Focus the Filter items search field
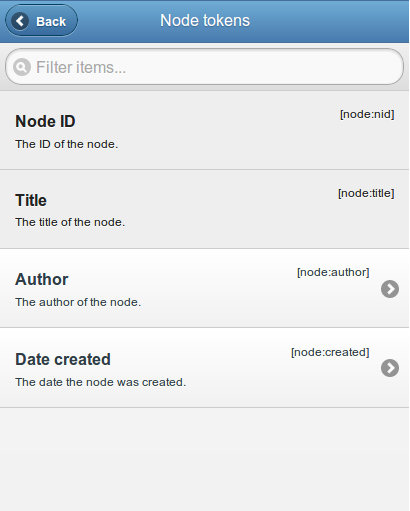This screenshot has height=511, width=410. coord(205,67)
